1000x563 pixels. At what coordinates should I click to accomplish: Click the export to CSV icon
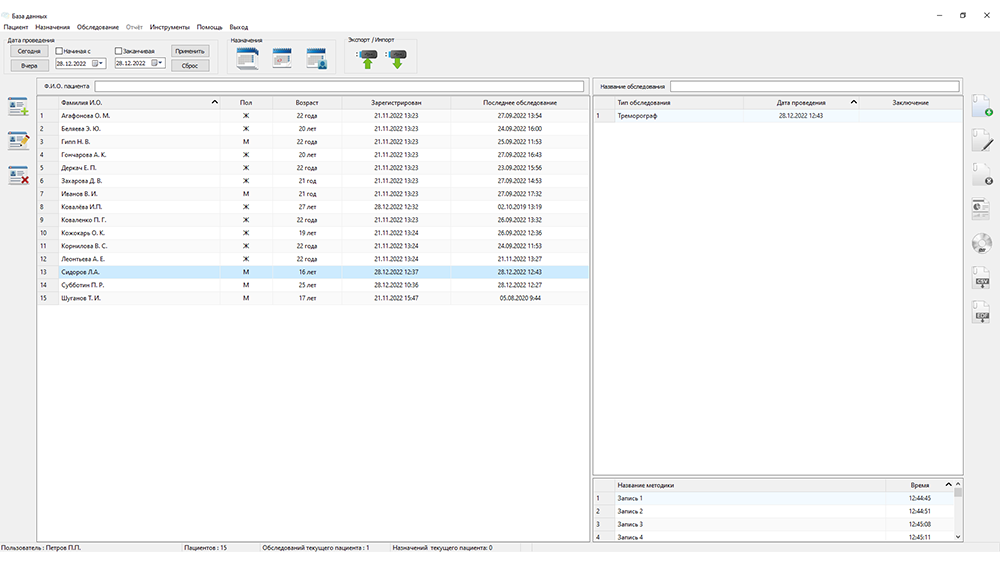[x=981, y=277]
